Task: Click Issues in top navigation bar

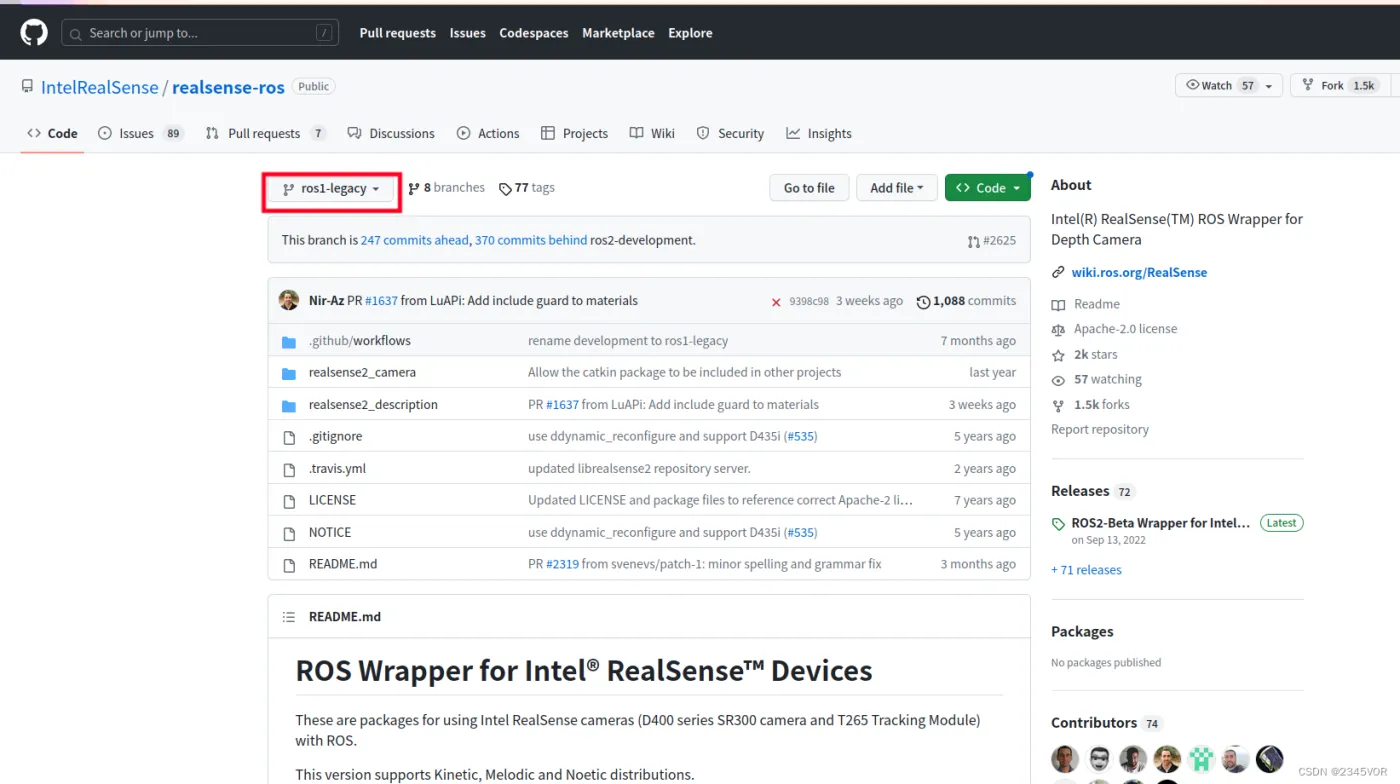Action: point(468,33)
